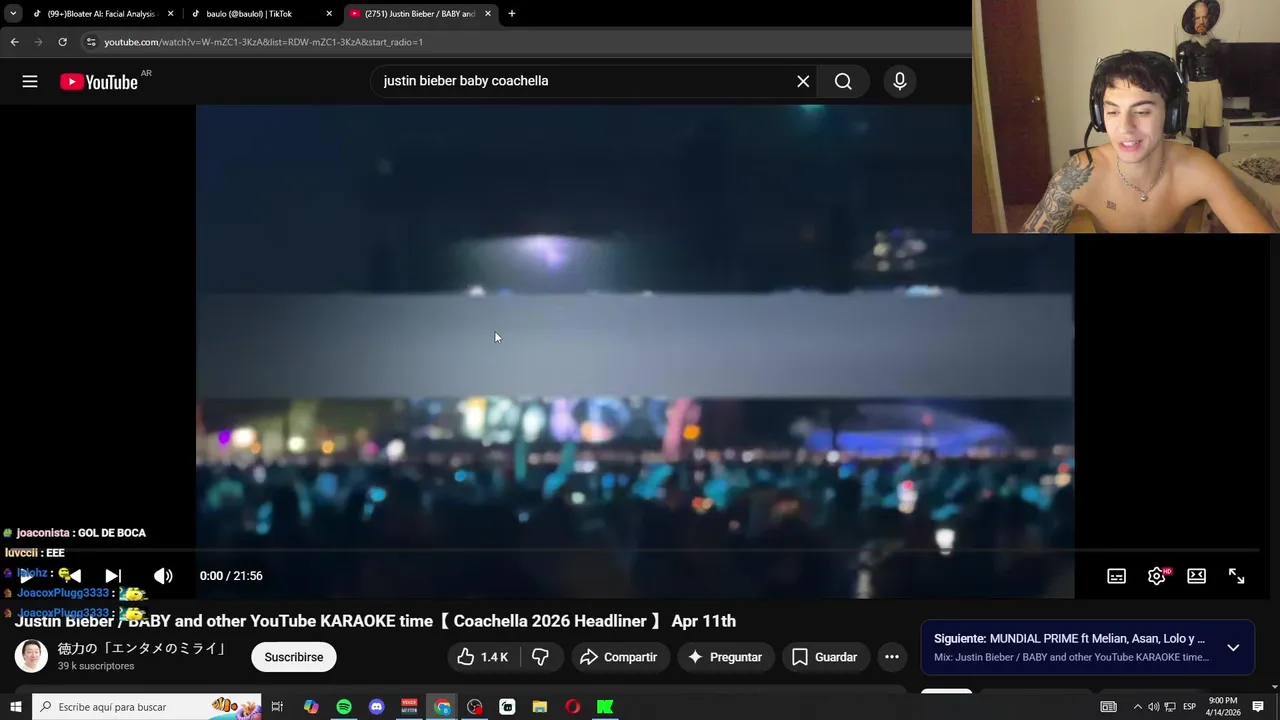The height and width of the screenshot is (720, 1280).
Task: Open the channel avatar picture
Action: click(x=31, y=656)
